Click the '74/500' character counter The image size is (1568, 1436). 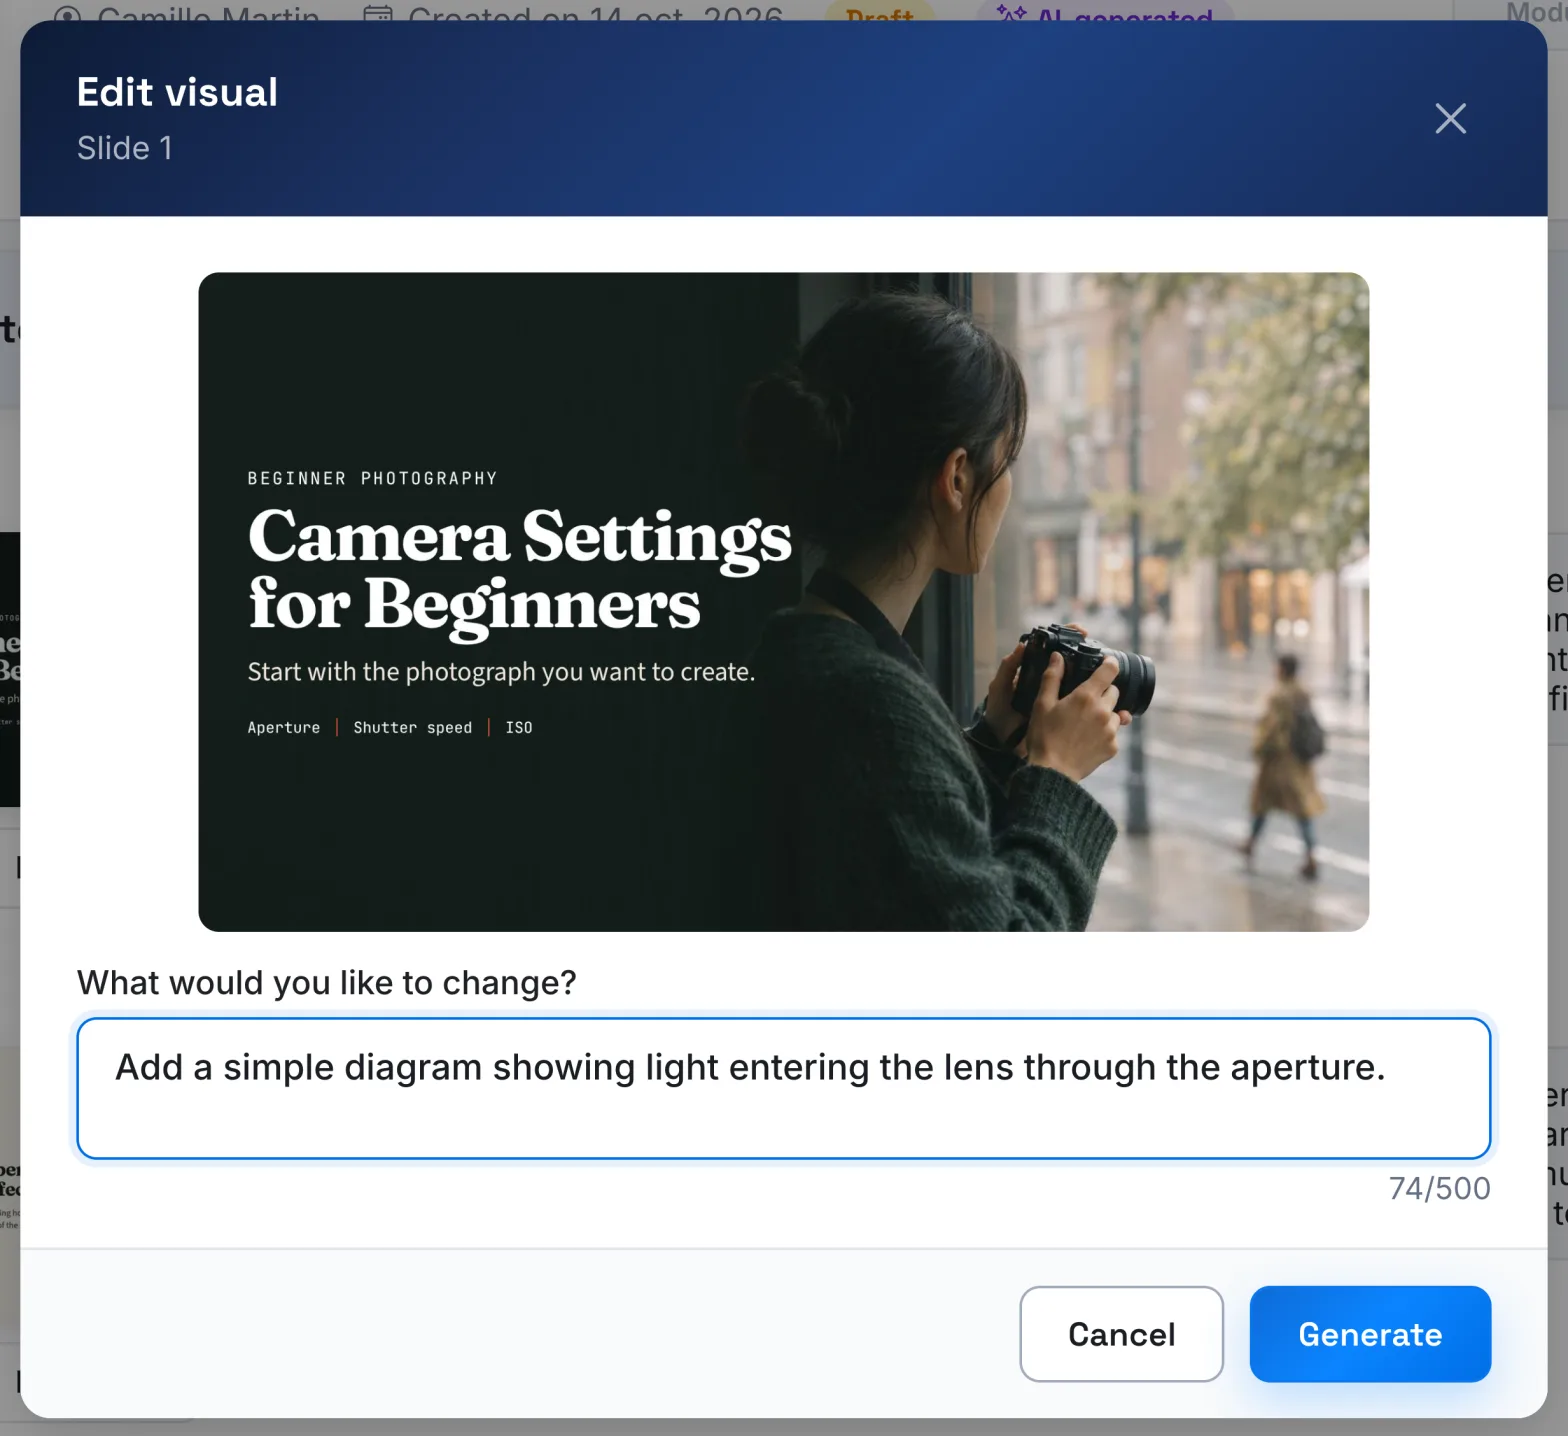[x=1439, y=1188]
